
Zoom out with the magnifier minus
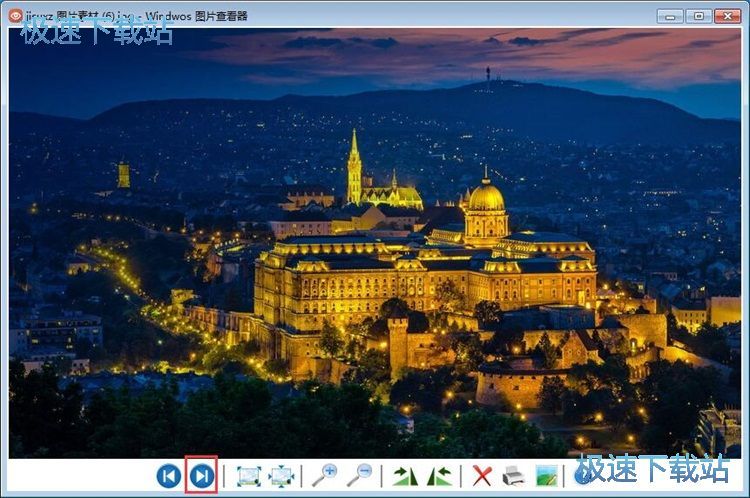pyautogui.click(x=360, y=476)
